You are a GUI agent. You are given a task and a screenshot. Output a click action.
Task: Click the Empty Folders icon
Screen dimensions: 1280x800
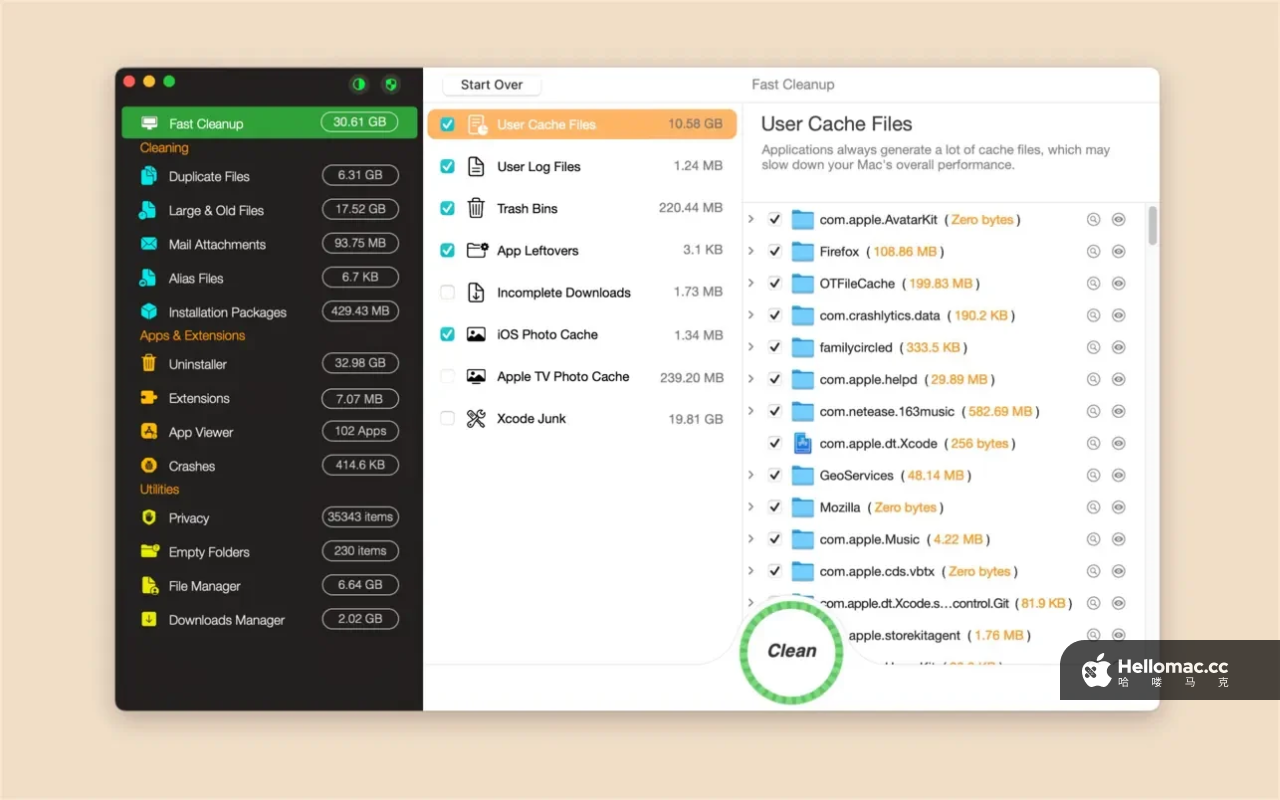point(150,551)
